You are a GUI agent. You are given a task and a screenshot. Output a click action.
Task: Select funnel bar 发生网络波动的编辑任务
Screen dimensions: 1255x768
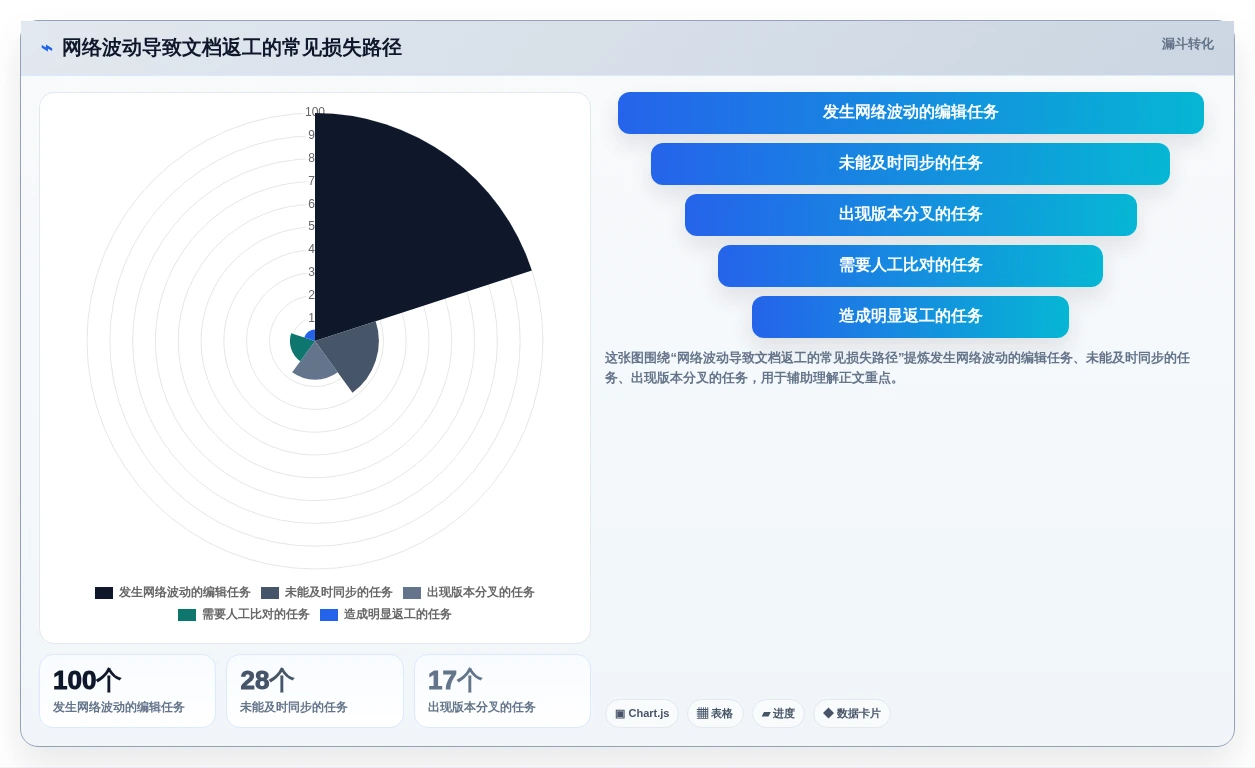[910, 113]
